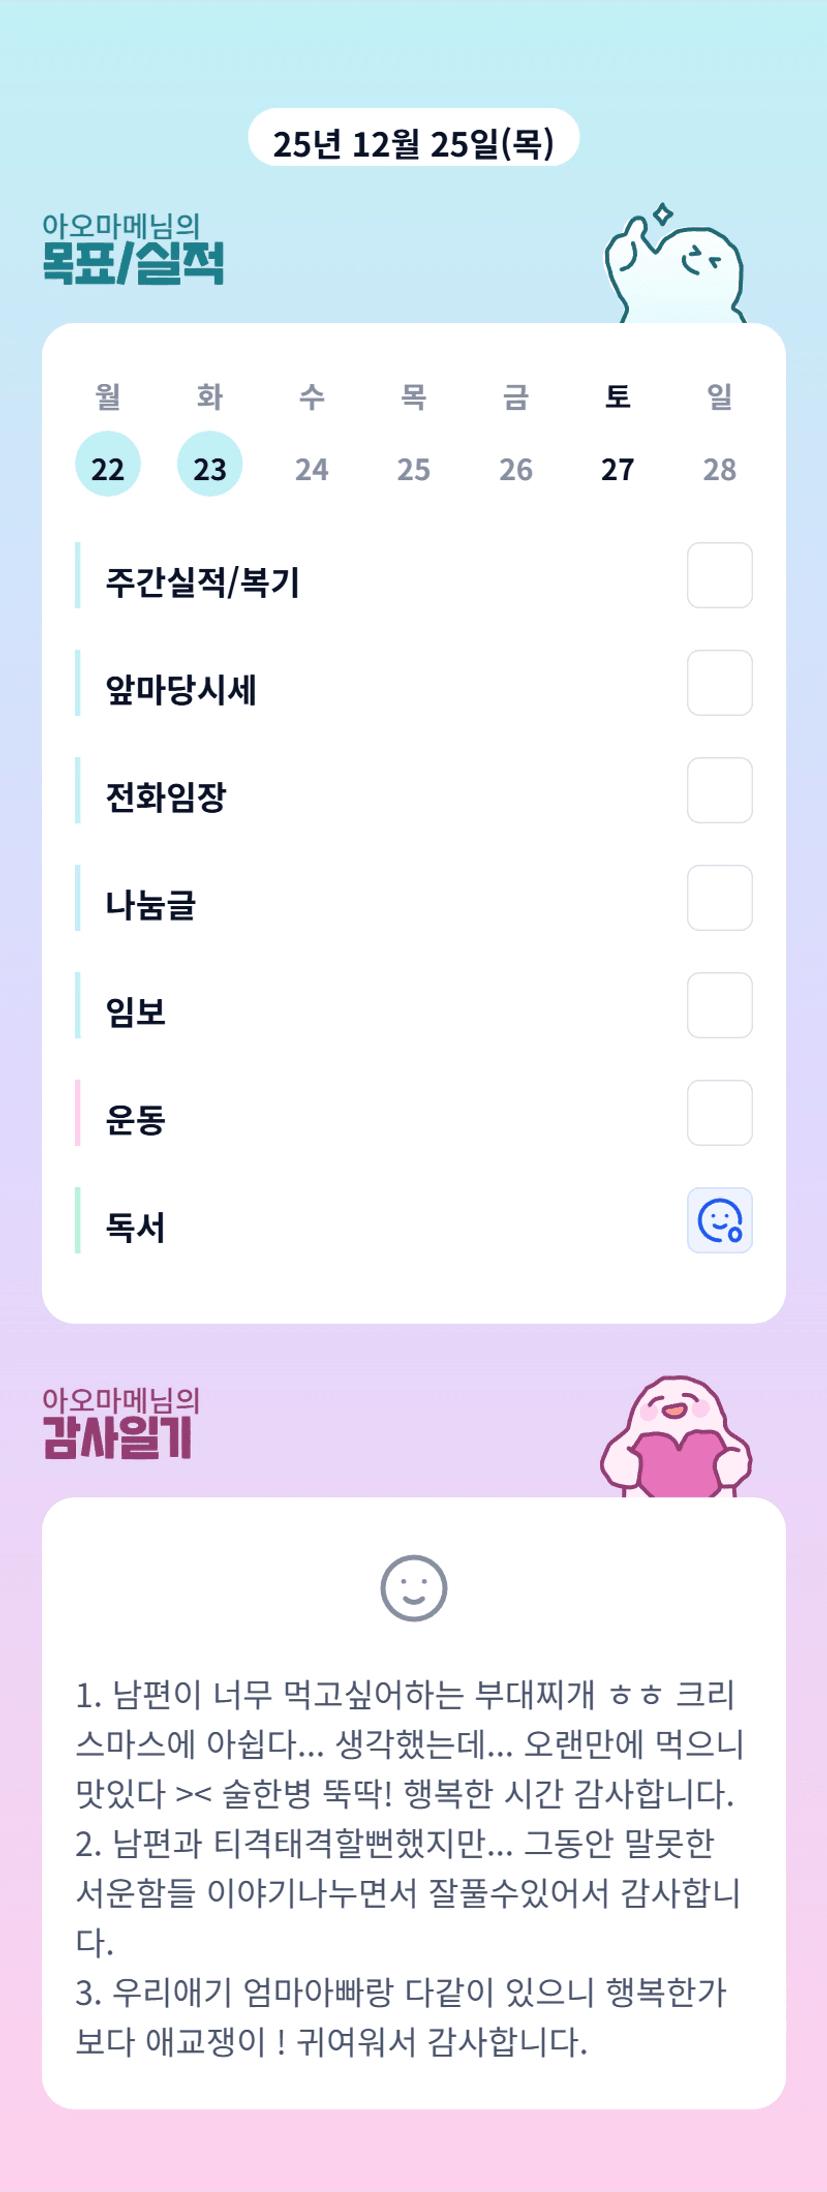Click the gratitude diary text entry
The width and height of the screenshot is (827, 2192).
pyautogui.click(x=412, y=1866)
